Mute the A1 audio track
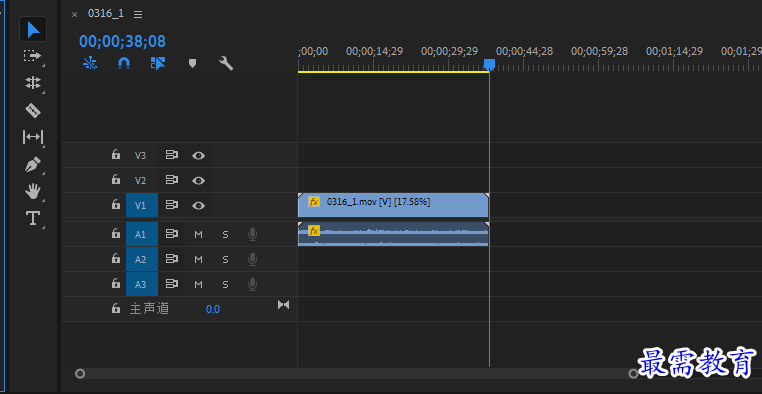The width and height of the screenshot is (762, 394). [198, 235]
